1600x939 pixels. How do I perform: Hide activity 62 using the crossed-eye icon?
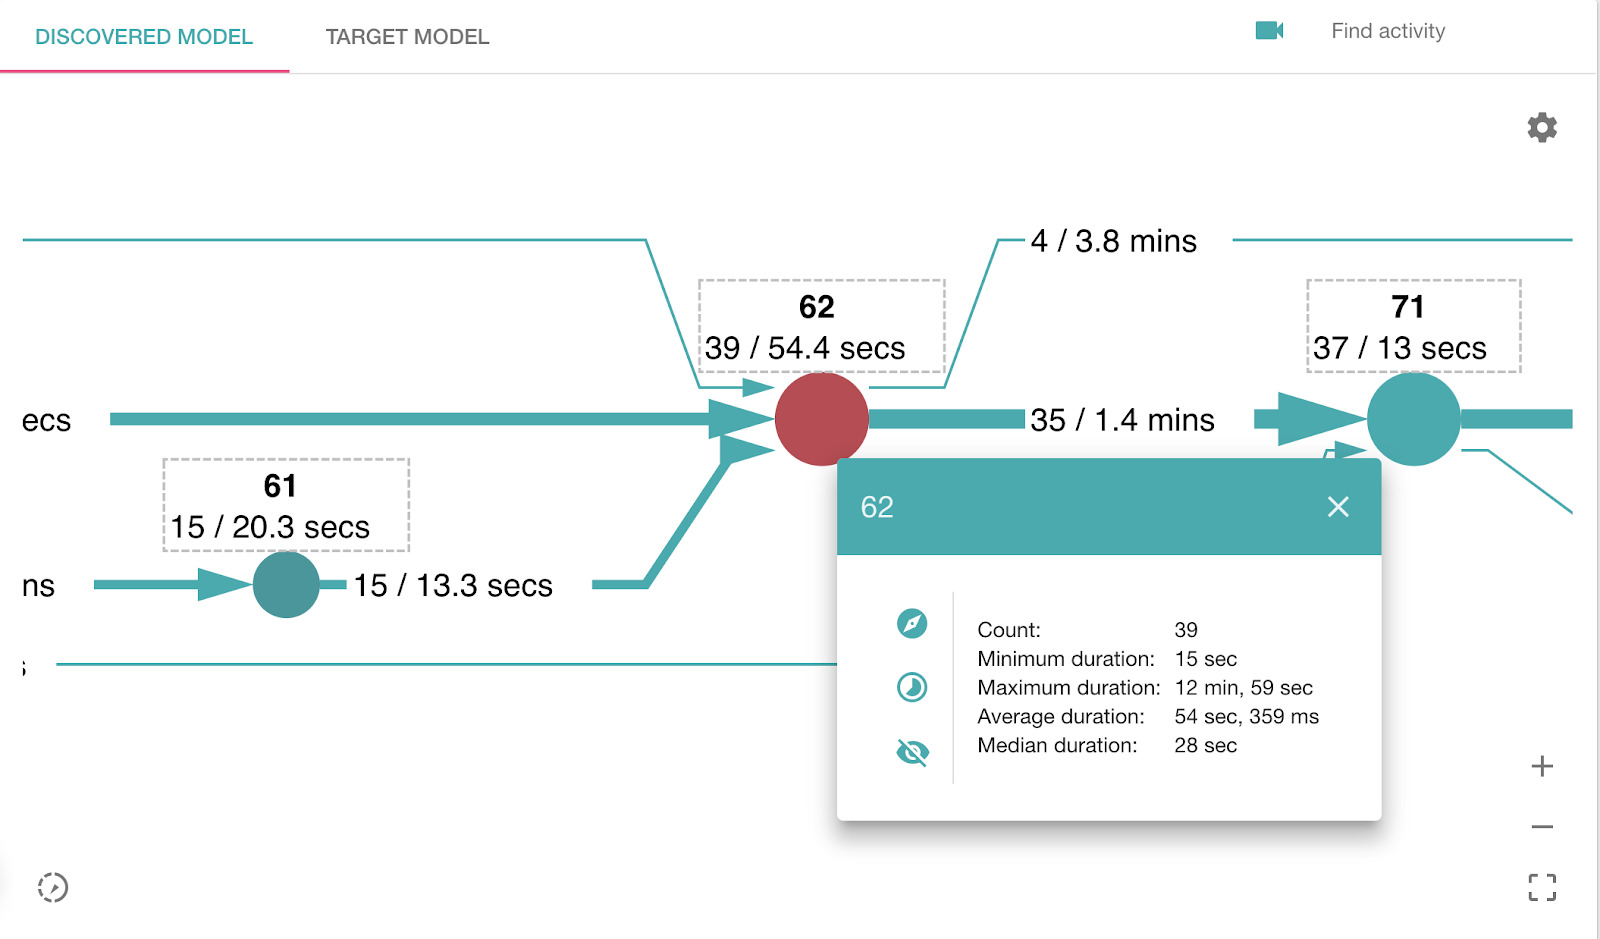pos(911,752)
